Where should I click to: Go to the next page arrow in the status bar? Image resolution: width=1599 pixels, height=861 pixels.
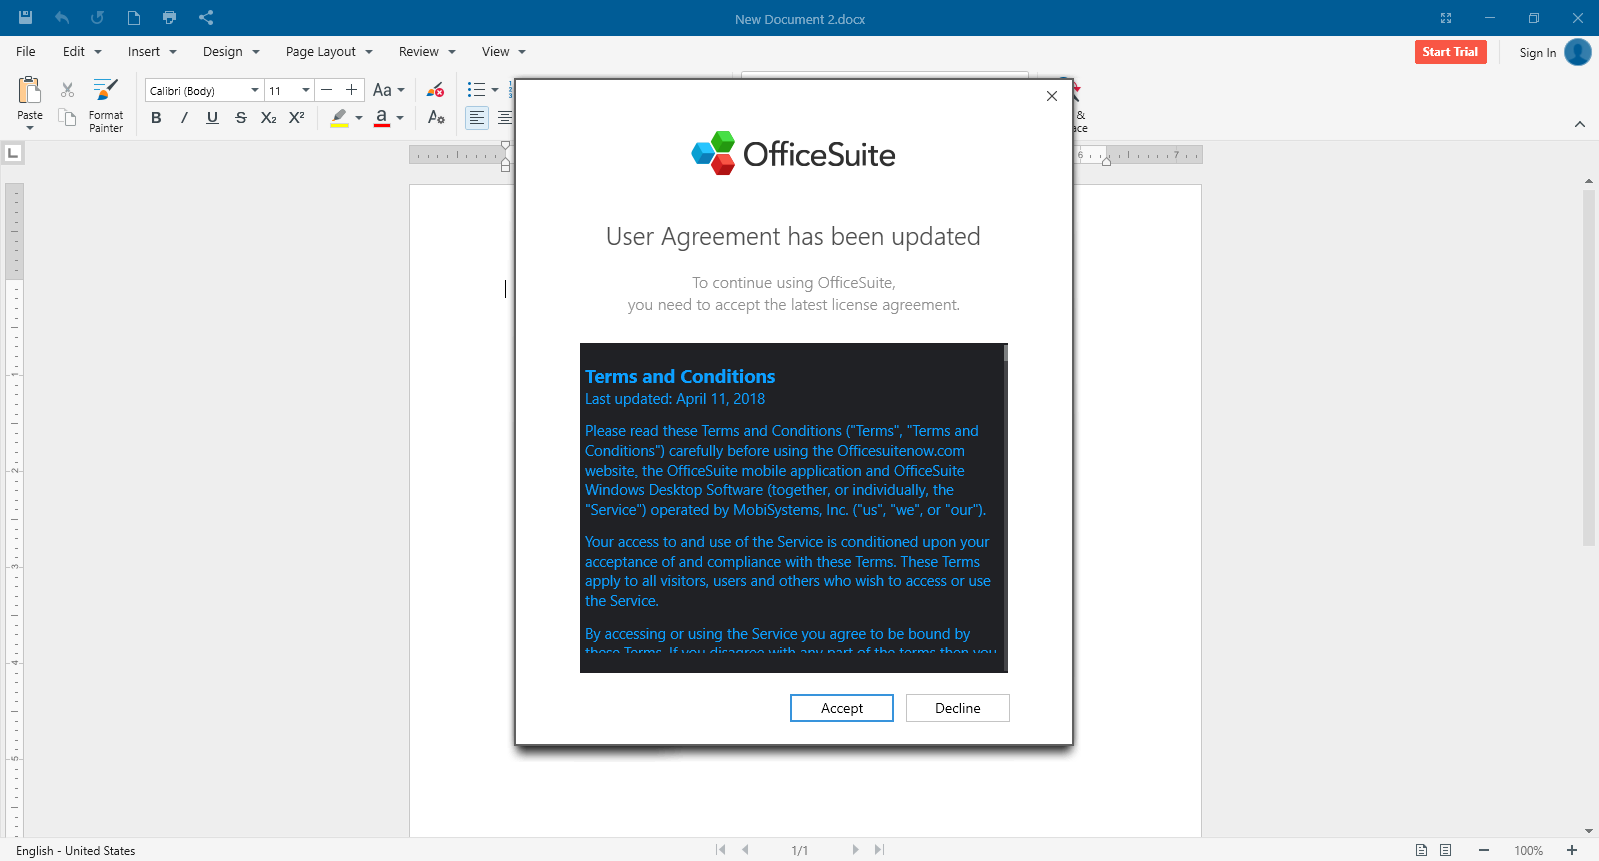click(x=855, y=850)
